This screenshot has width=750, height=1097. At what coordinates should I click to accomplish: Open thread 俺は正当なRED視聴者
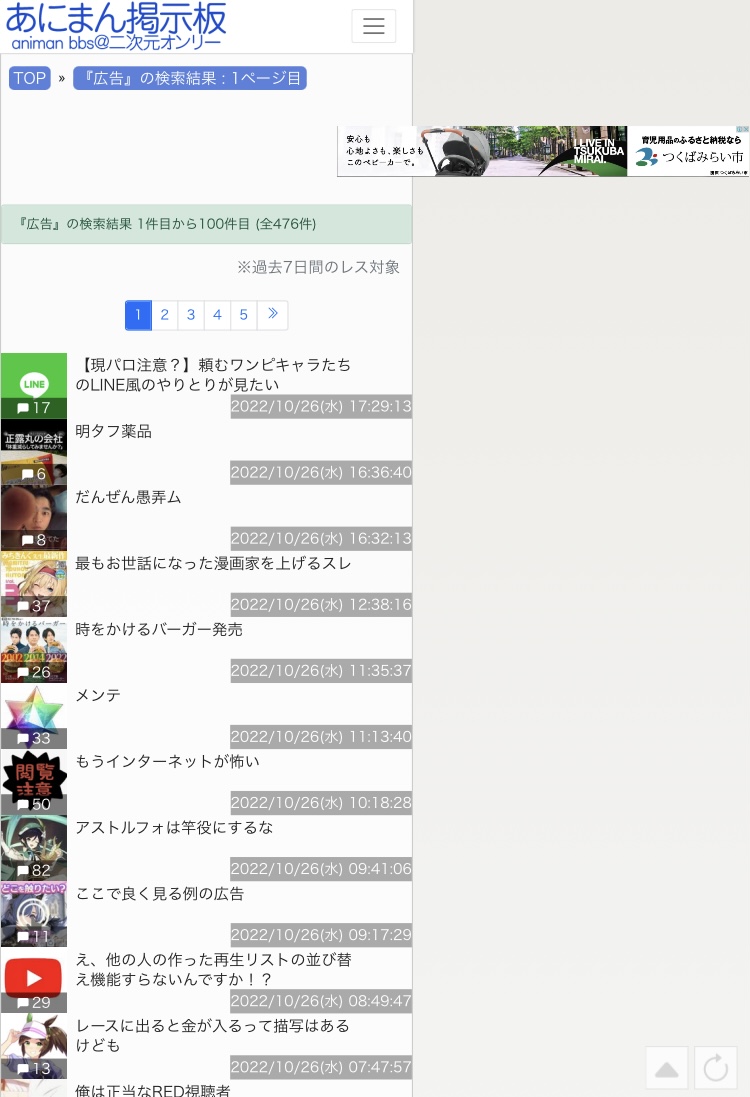pyautogui.click(x=153, y=1090)
